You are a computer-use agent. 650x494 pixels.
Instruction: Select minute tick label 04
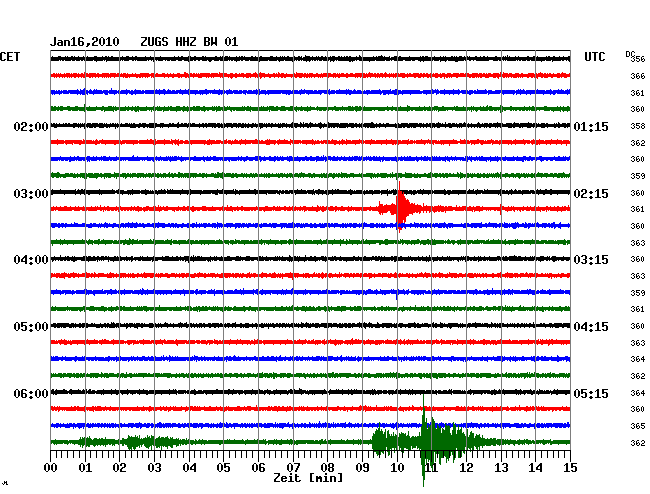tap(189, 467)
